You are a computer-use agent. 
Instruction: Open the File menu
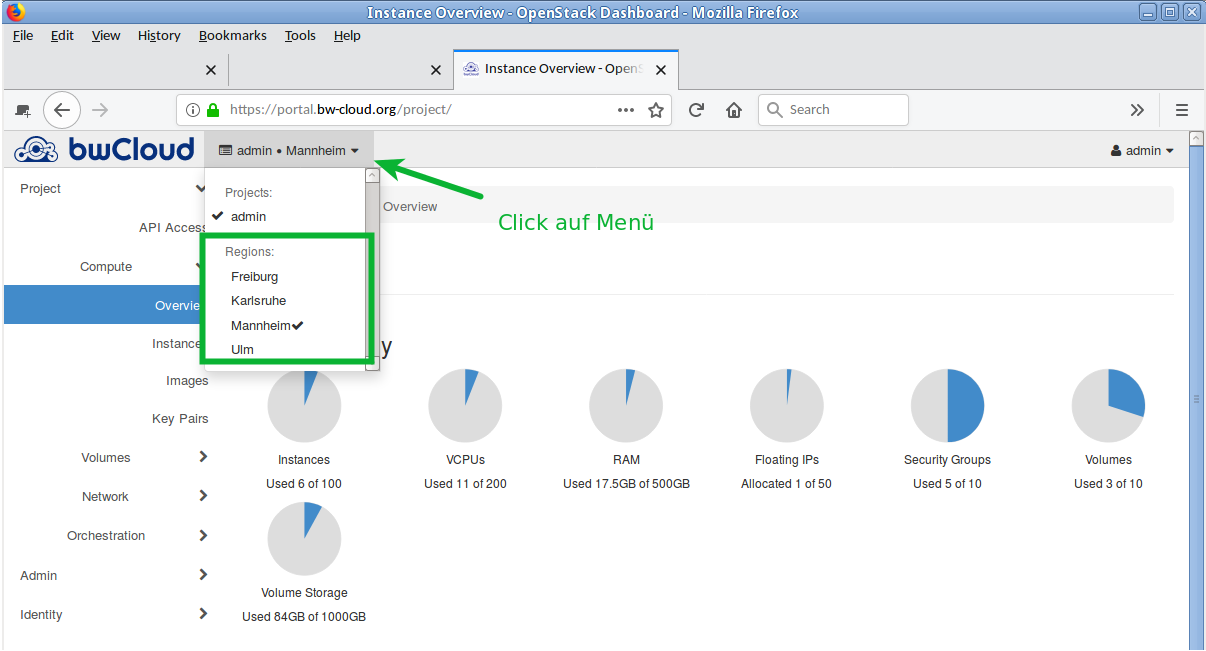(23, 35)
